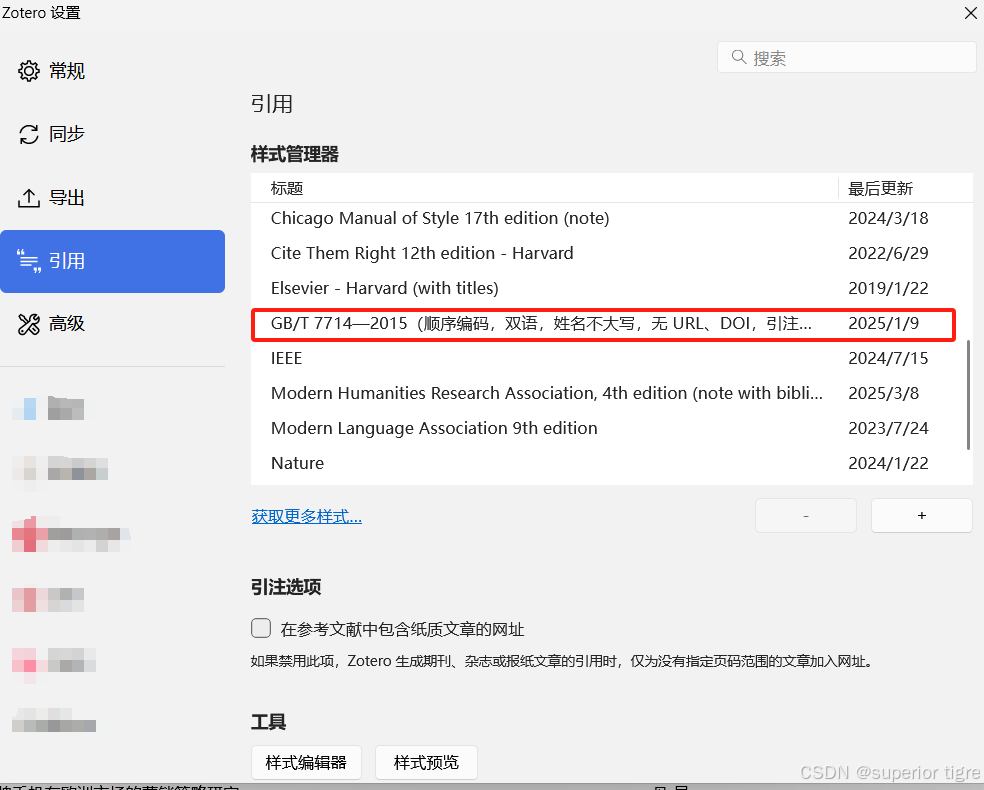Click the 2024/7/15 date cell
Image resolution: width=984 pixels, height=790 pixels.
(x=889, y=358)
